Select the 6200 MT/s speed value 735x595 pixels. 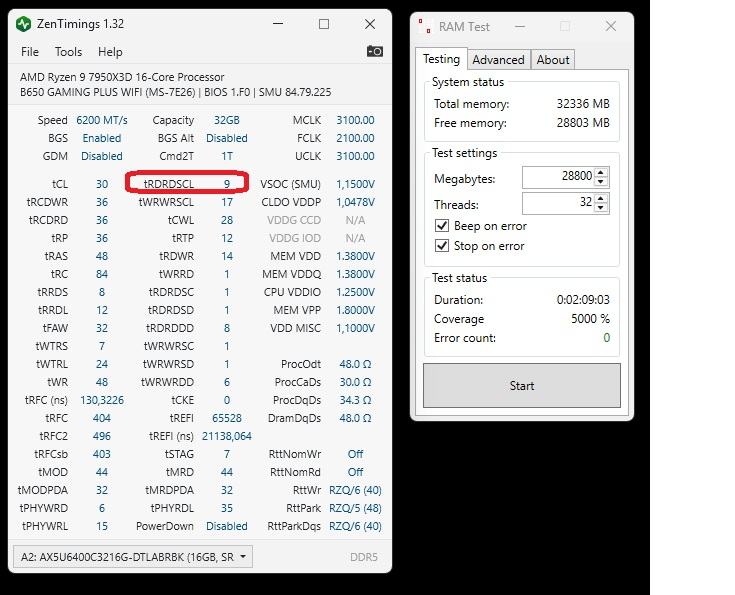tap(102, 120)
